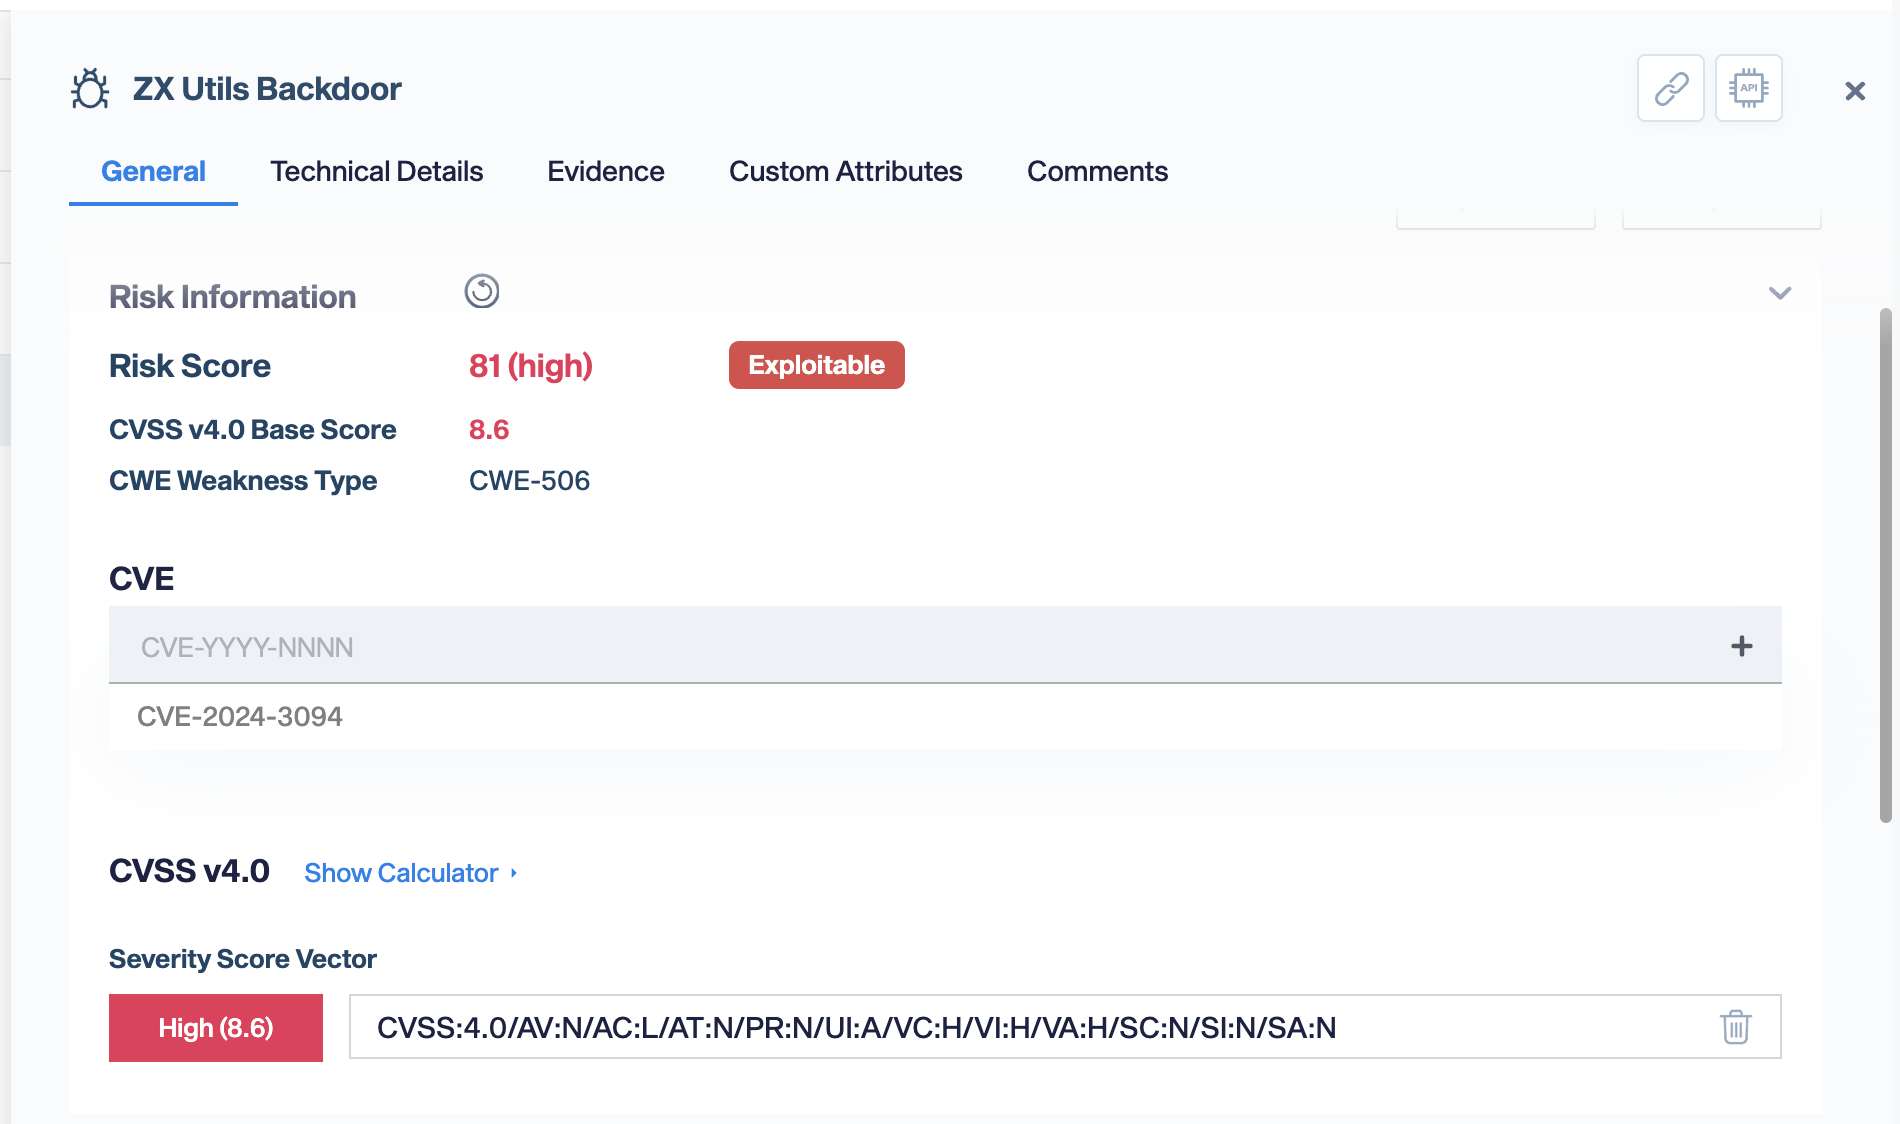
Task: Click the reset icon next to Risk Information
Action: click(482, 291)
